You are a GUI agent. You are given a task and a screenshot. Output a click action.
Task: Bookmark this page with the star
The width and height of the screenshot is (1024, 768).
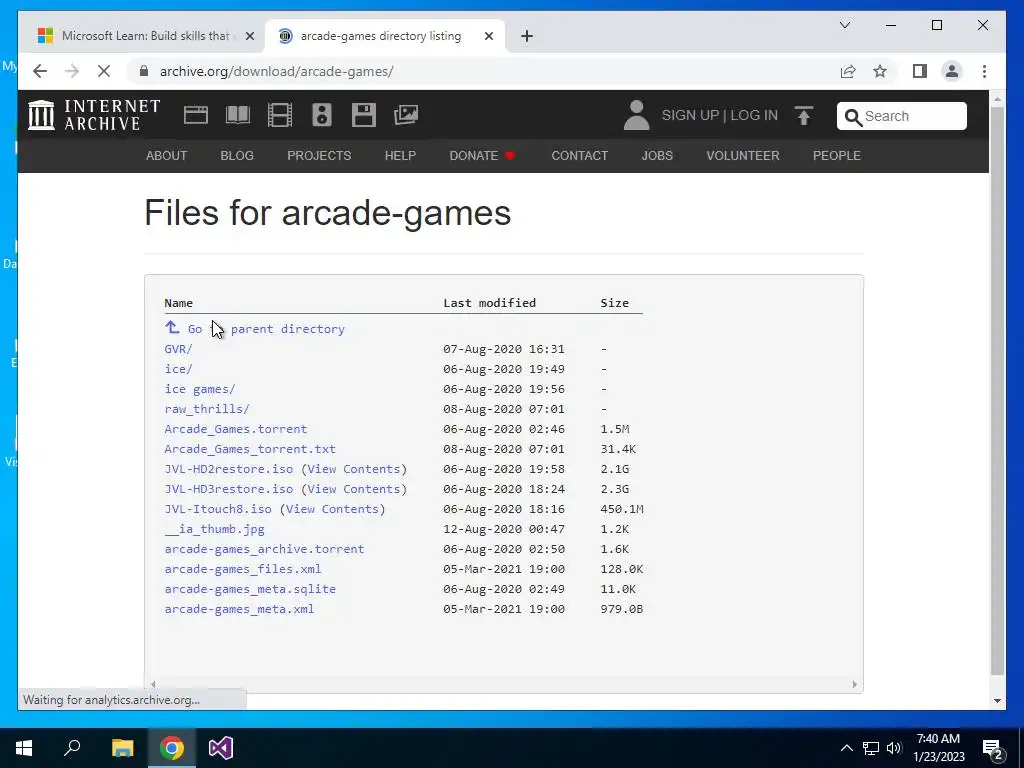[x=880, y=71]
